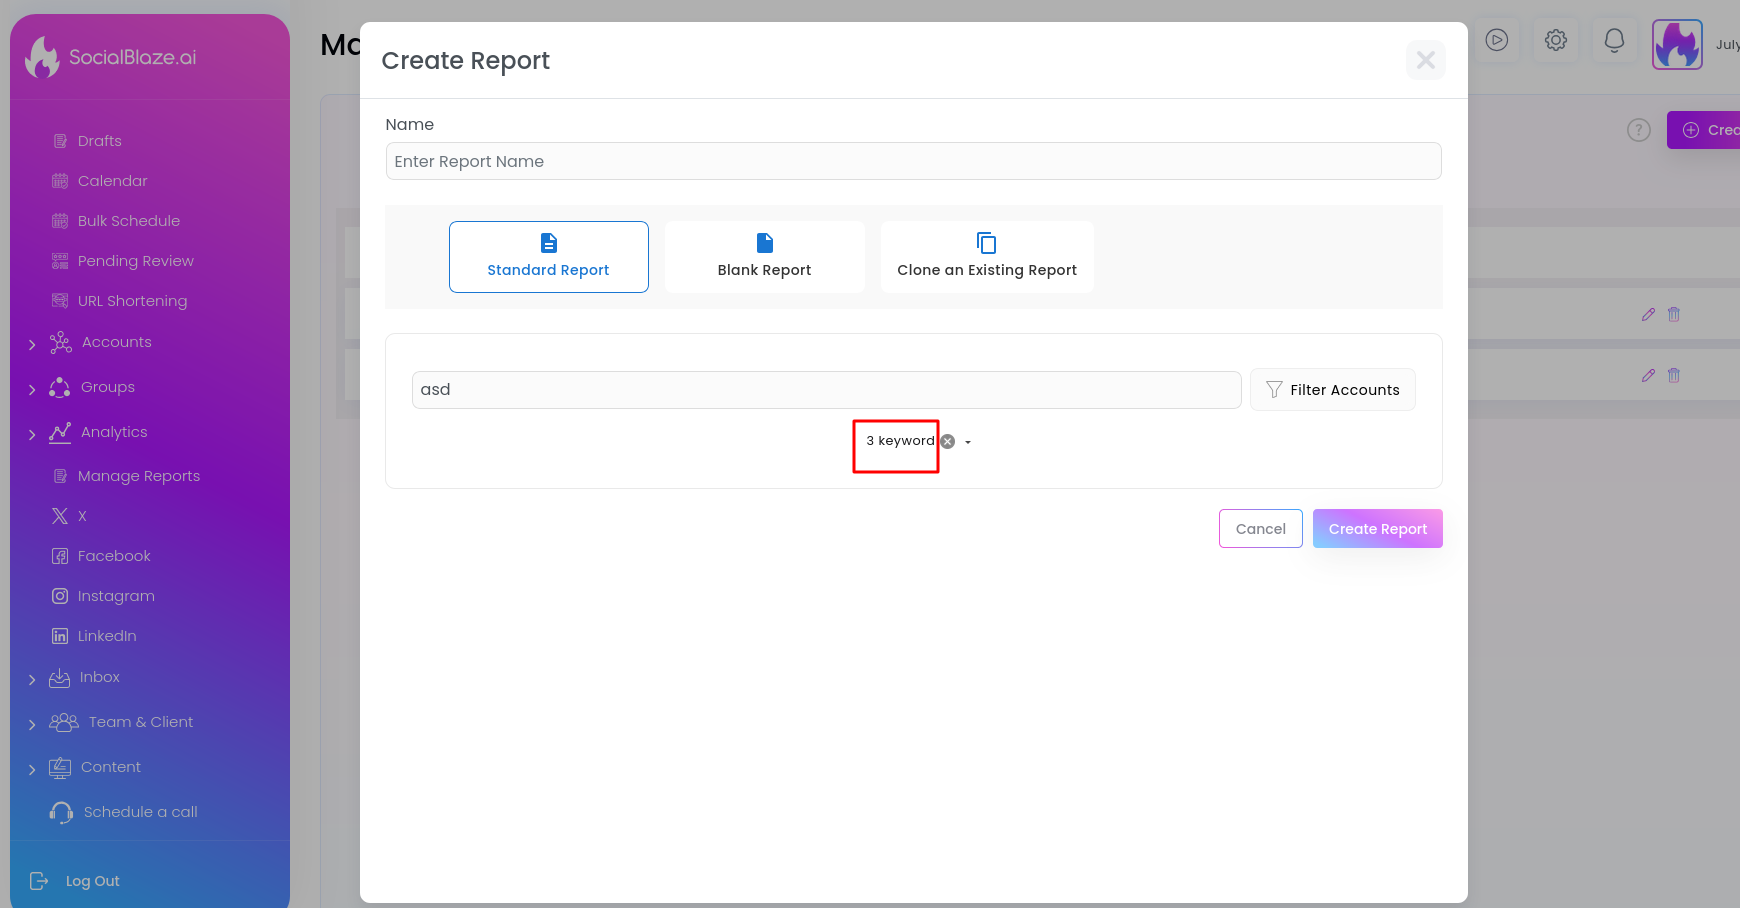This screenshot has height=908, width=1740.
Task: Click the Filter Accounts button
Action: coord(1333,390)
